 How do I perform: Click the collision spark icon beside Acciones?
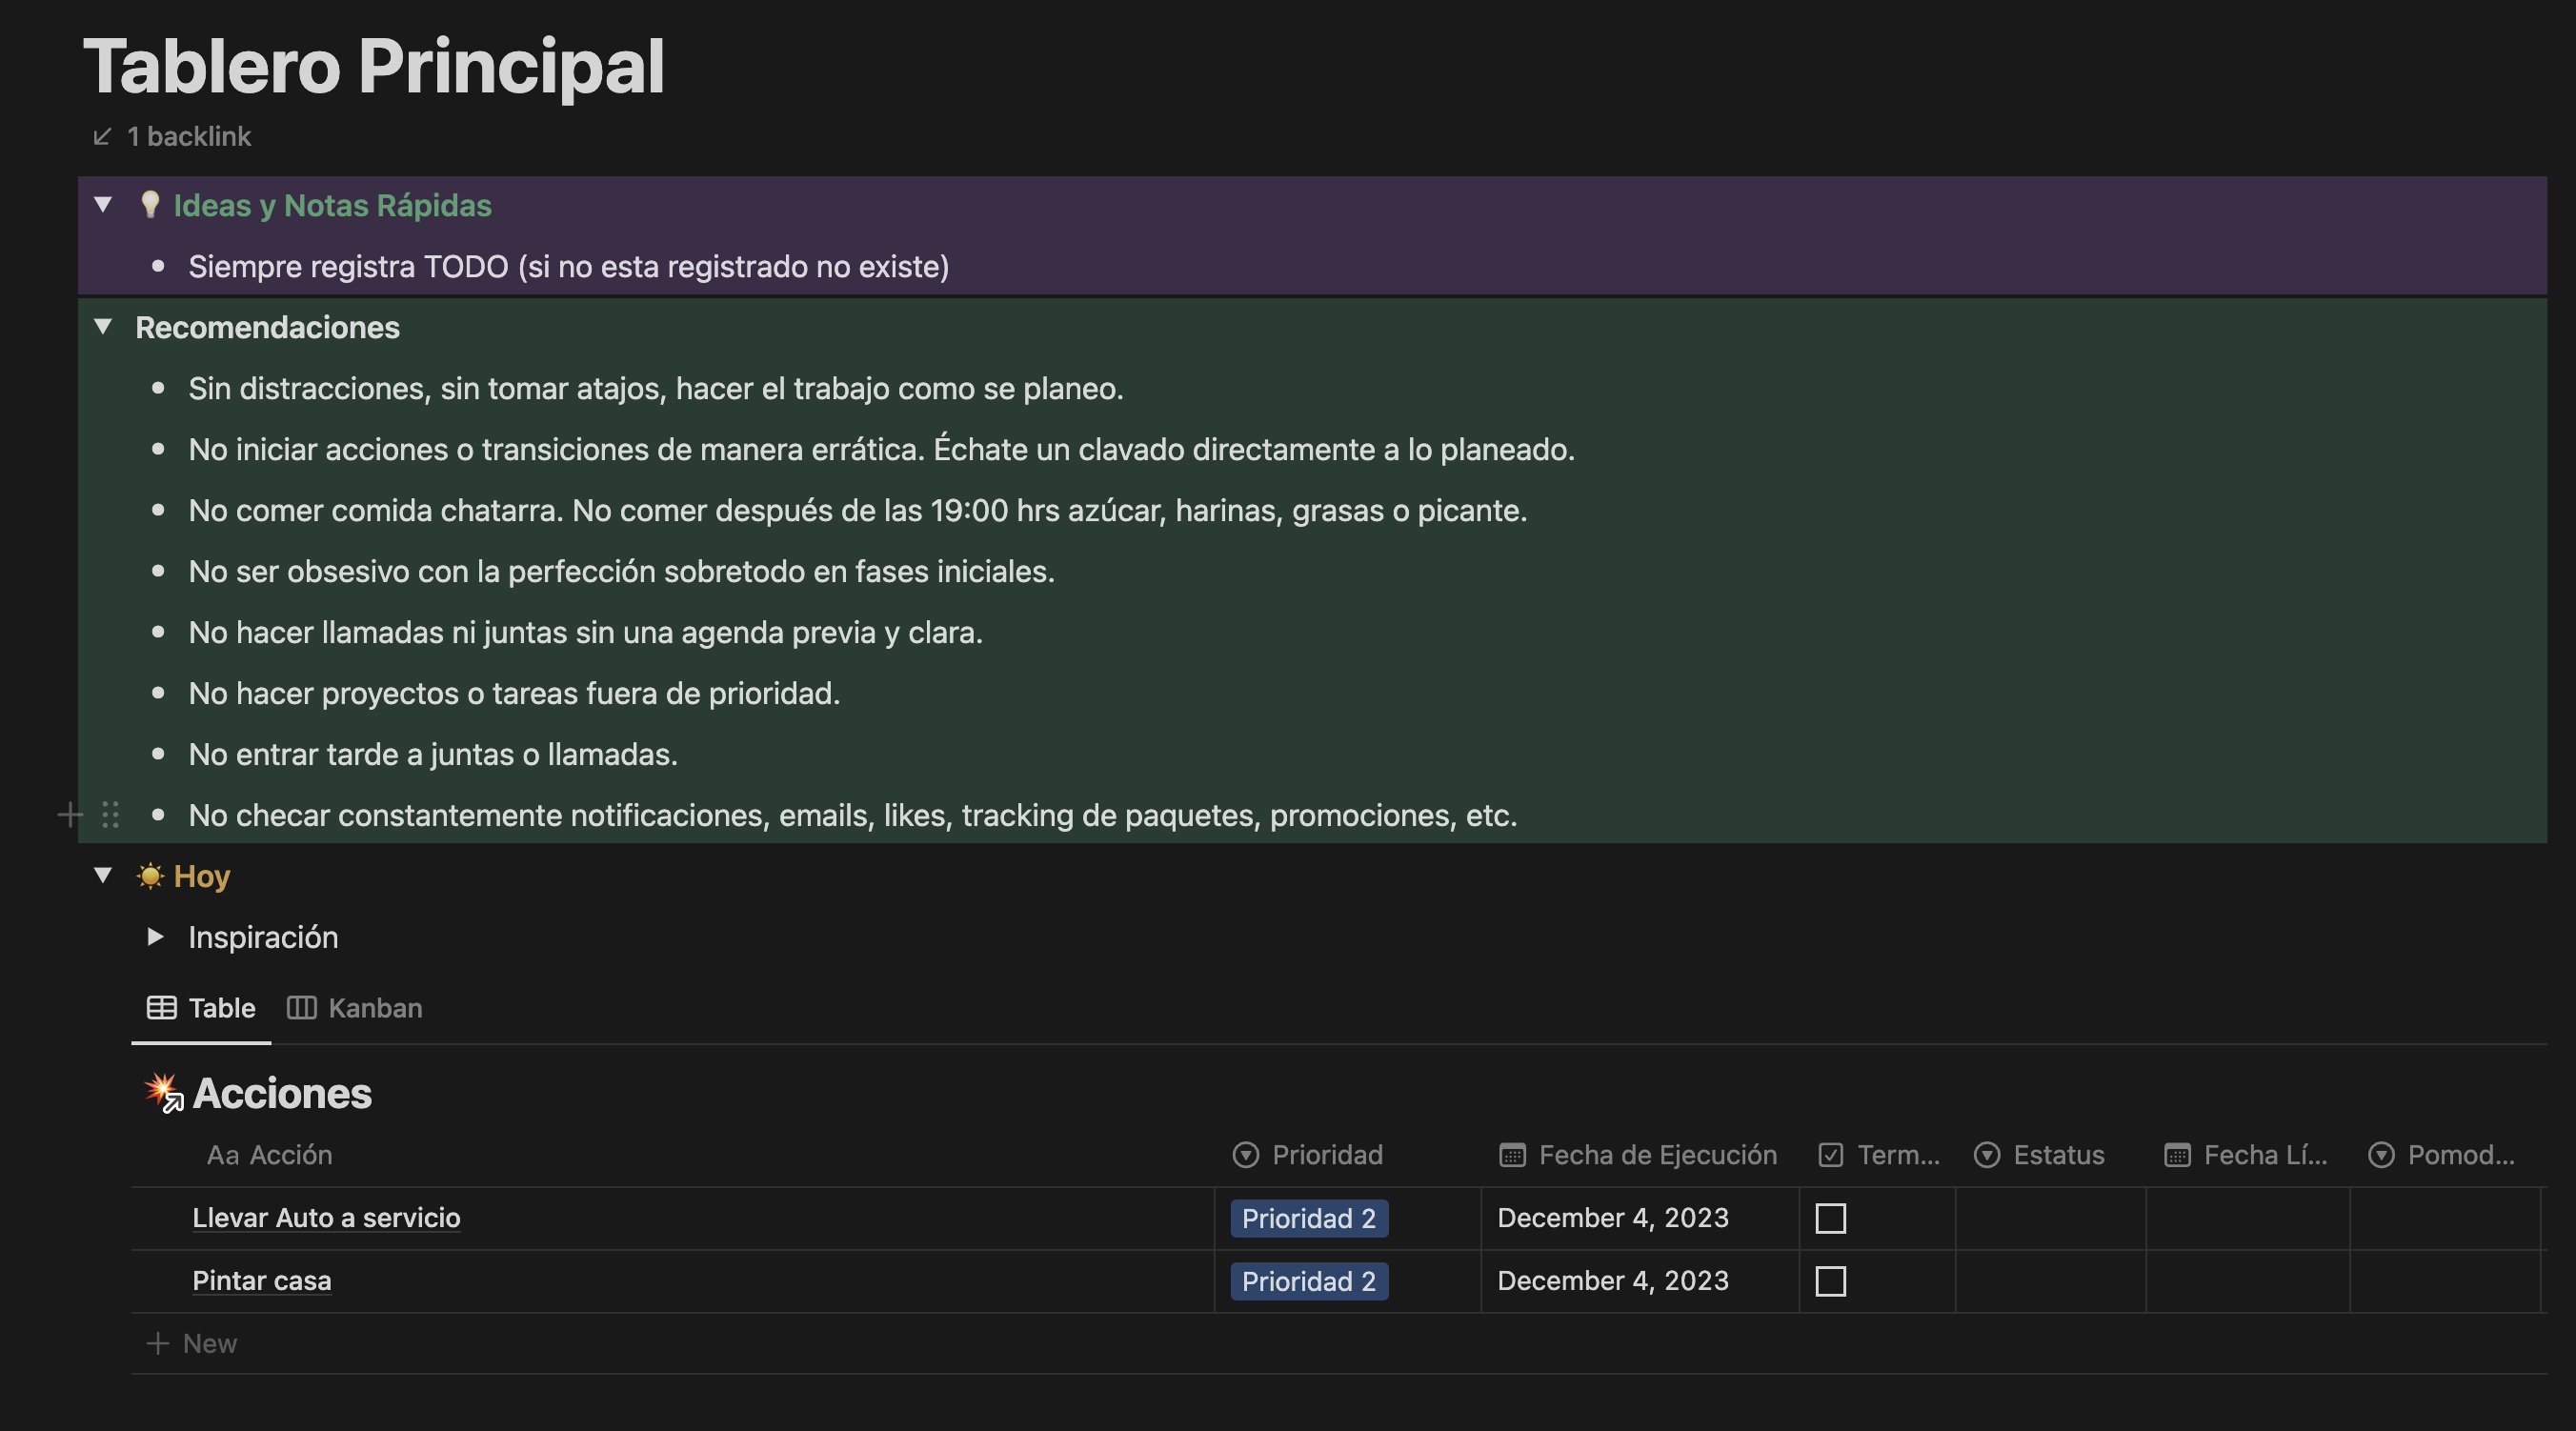[x=163, y=1093]
